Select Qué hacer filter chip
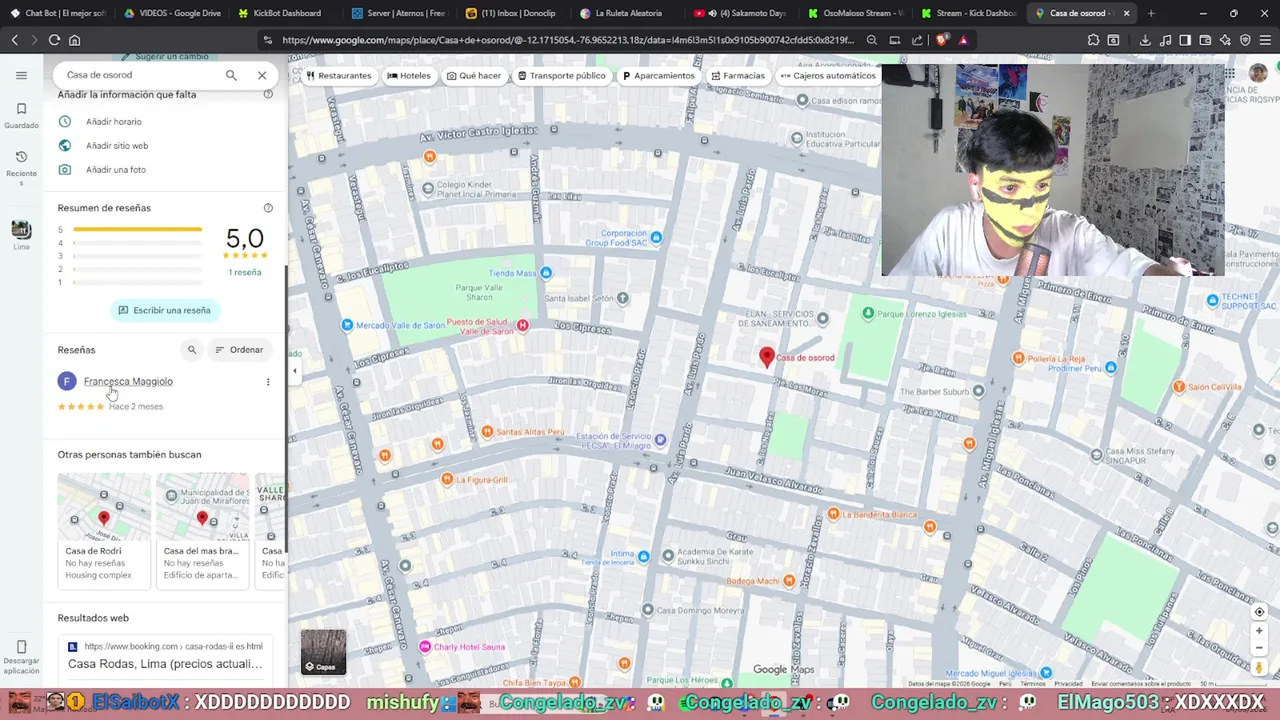The width and height of the screenshot is (1280, 720). (x=474, y=76)
